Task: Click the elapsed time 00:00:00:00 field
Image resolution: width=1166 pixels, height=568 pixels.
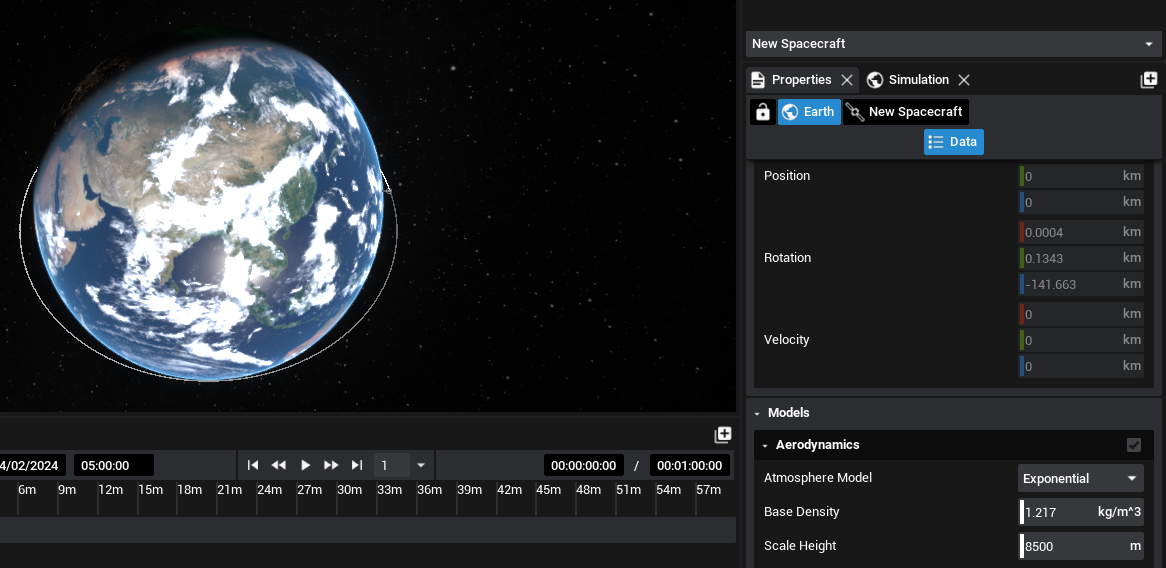Action: pyautogui.click(x=584, y=465)
